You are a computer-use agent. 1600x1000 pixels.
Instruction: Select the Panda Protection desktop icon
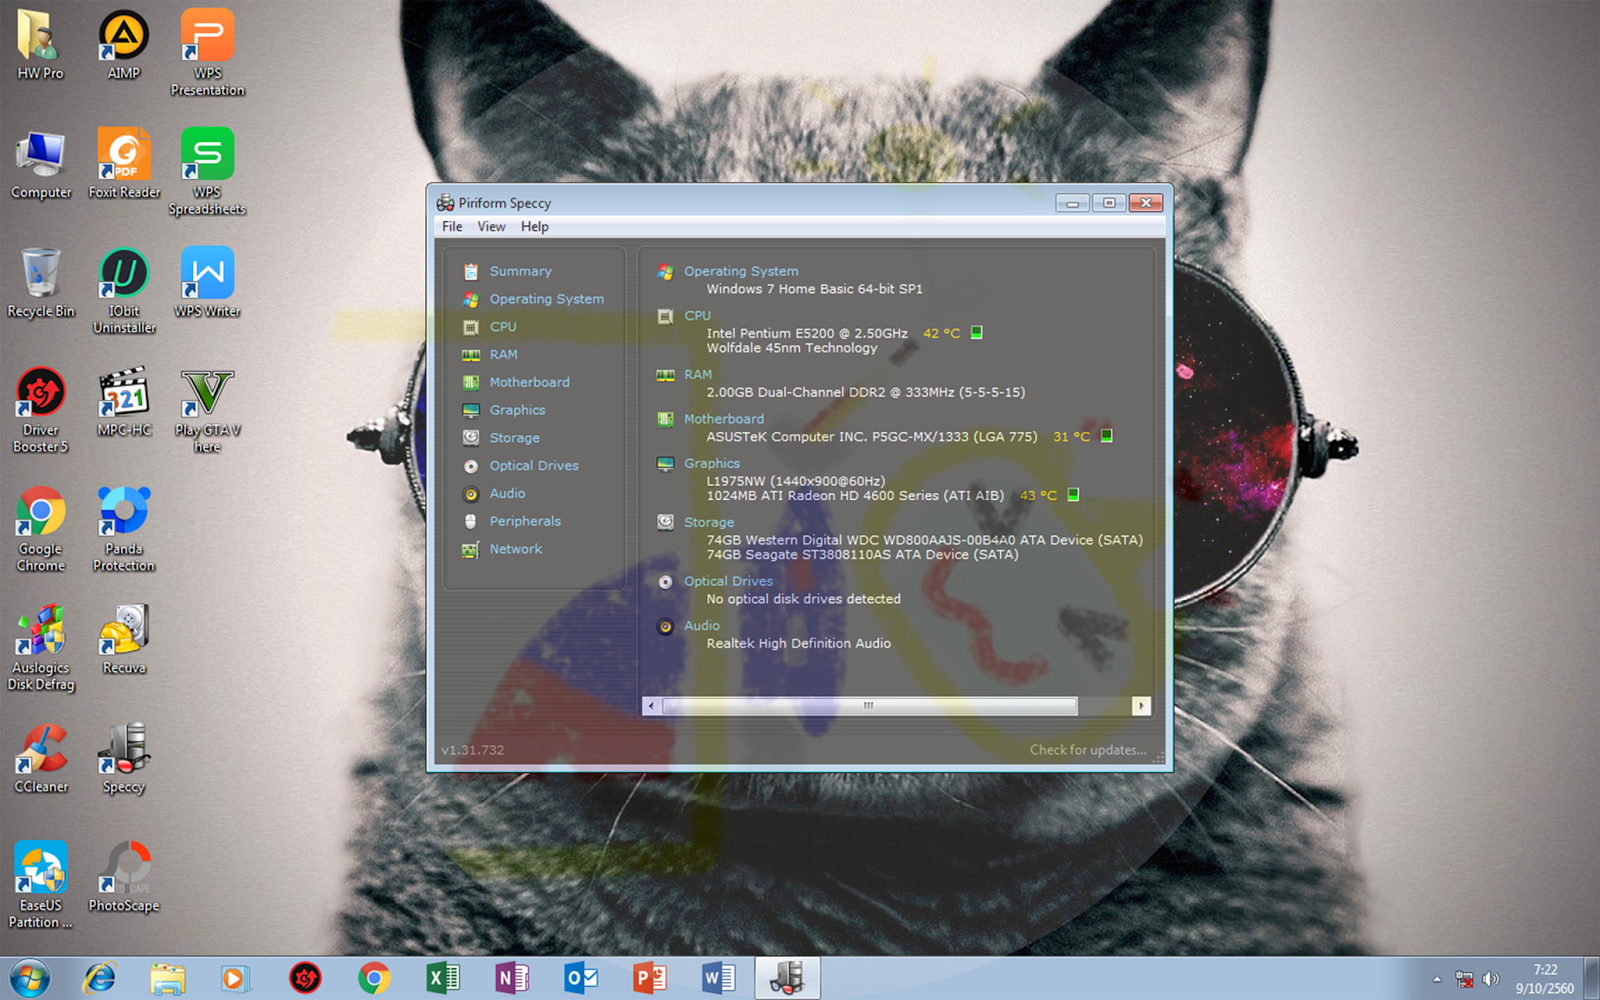tap(124, 529)
